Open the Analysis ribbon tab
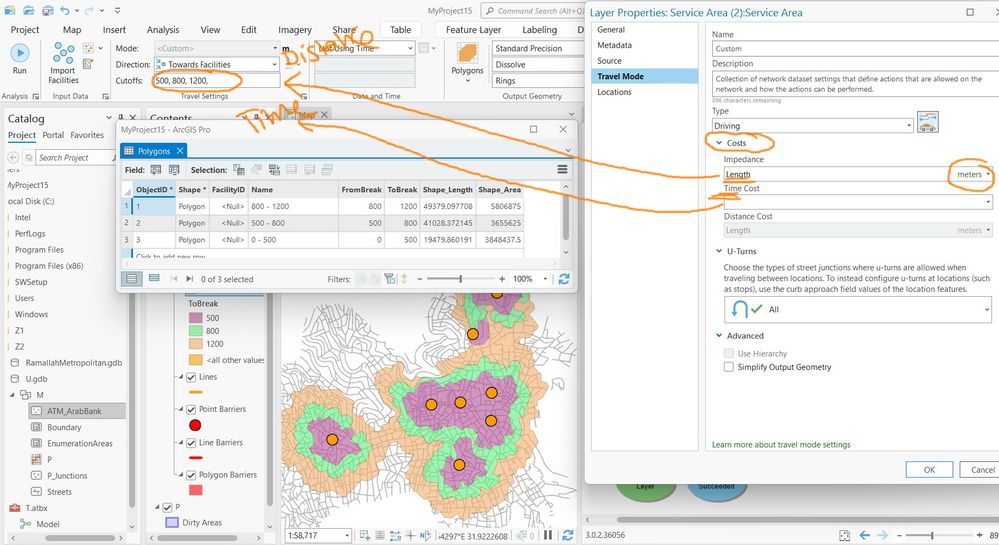999x545 pixels. (162, 29)
